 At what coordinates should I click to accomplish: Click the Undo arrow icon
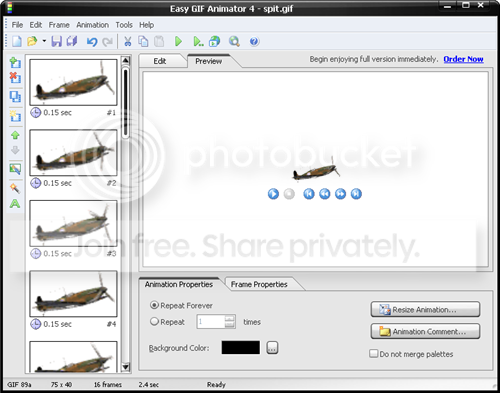92,42
